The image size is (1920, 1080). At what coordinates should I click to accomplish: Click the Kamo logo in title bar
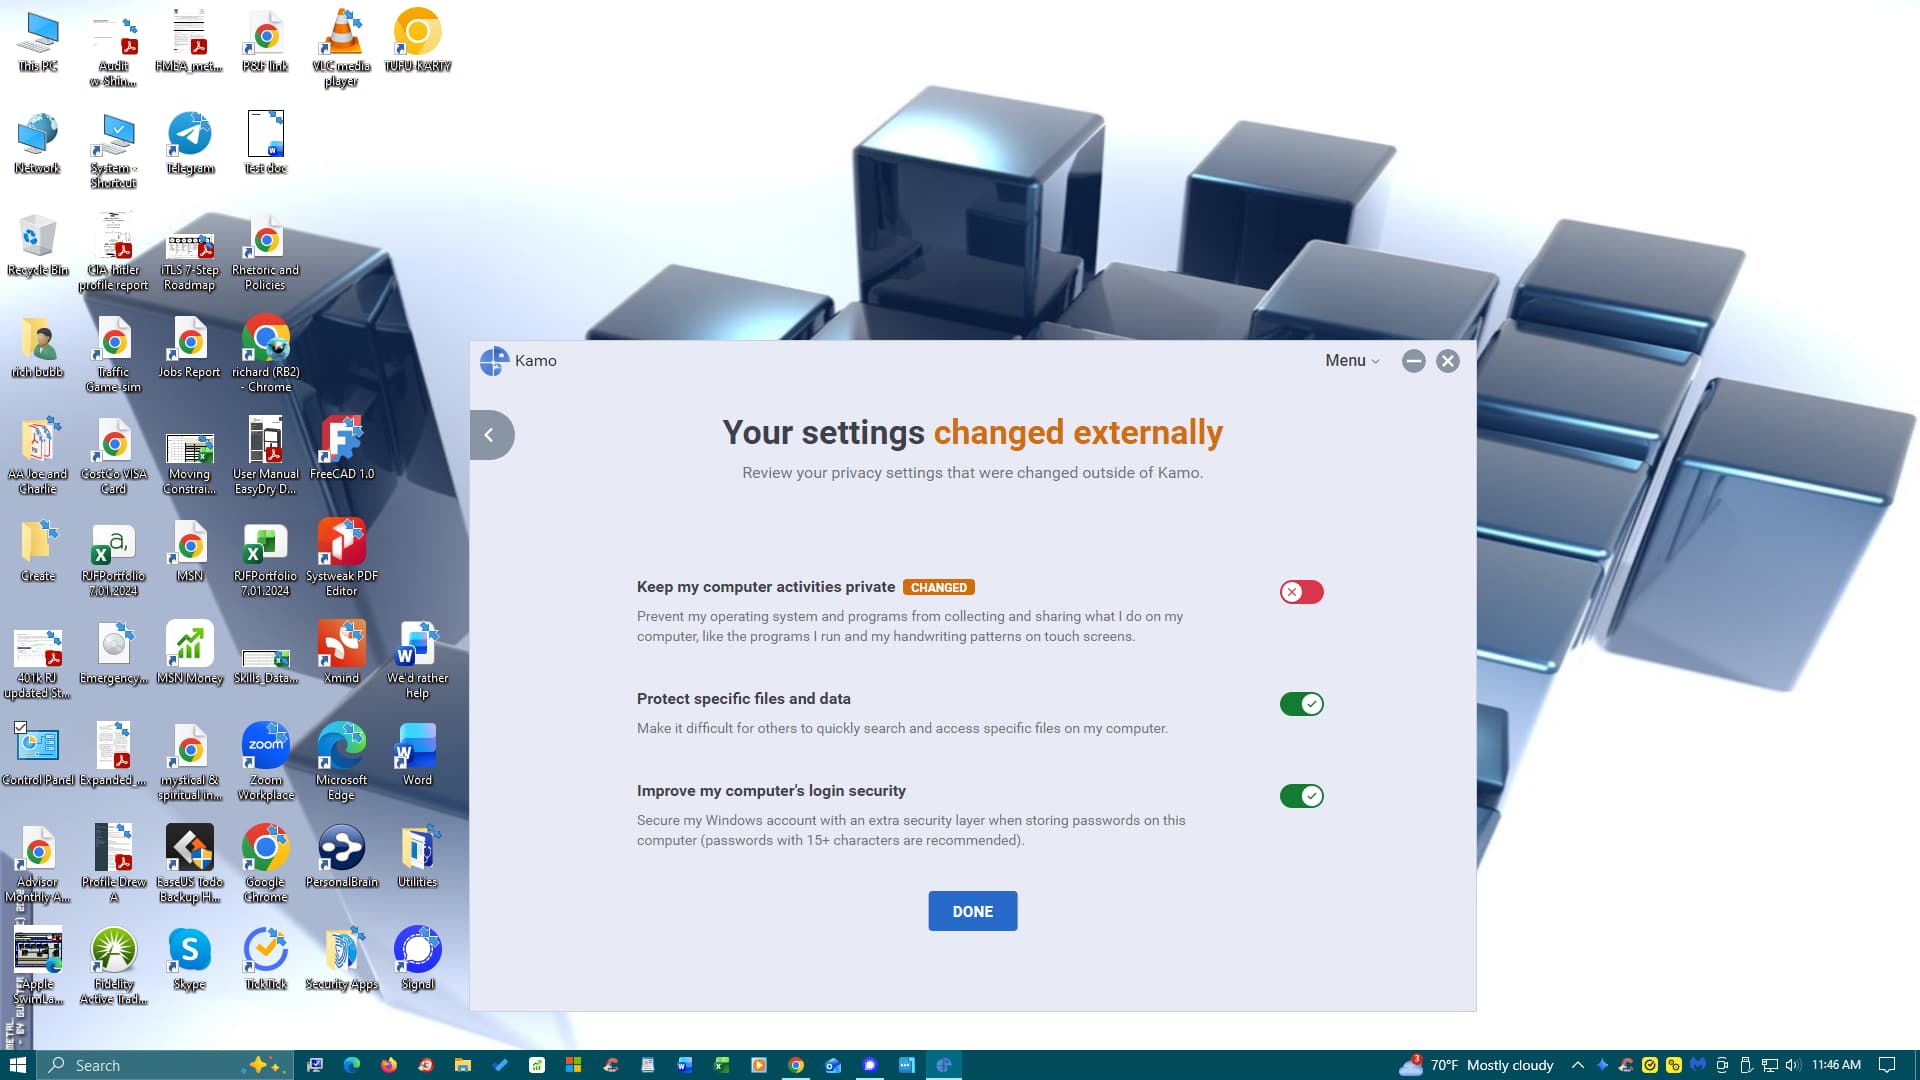(494, 361)
